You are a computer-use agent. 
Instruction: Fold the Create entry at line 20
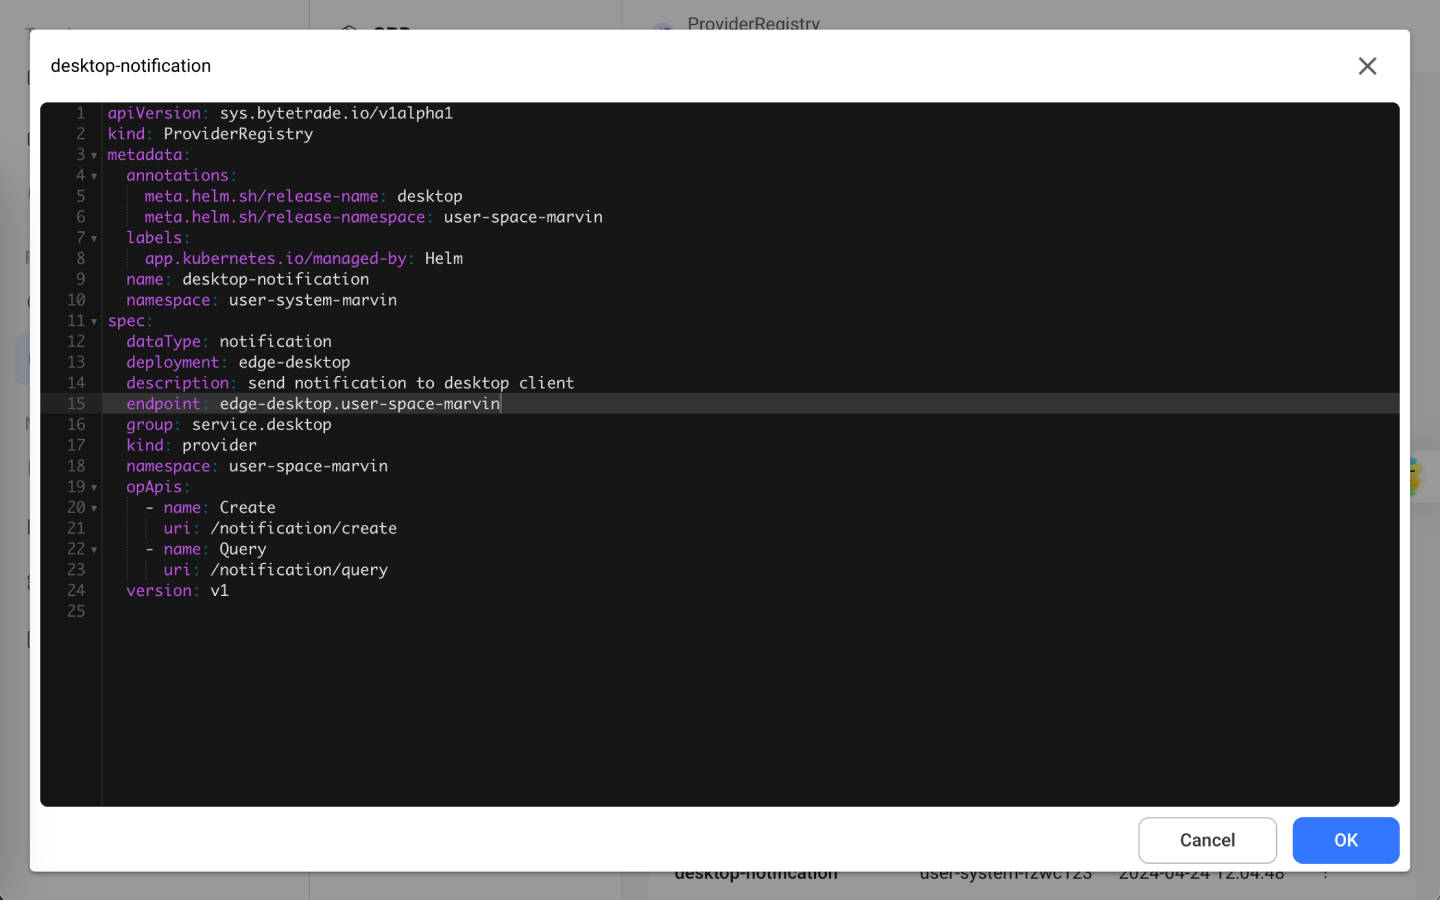94,509
